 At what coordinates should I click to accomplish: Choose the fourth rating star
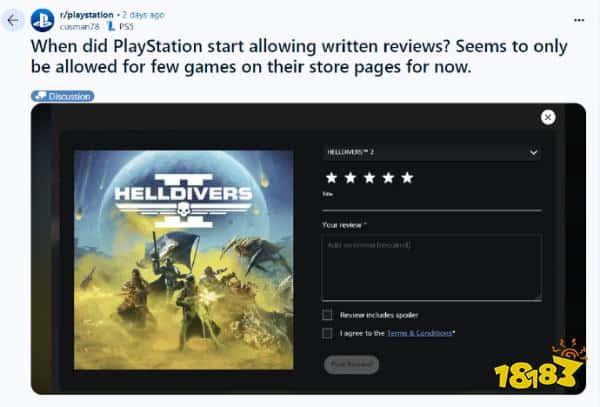388,178
